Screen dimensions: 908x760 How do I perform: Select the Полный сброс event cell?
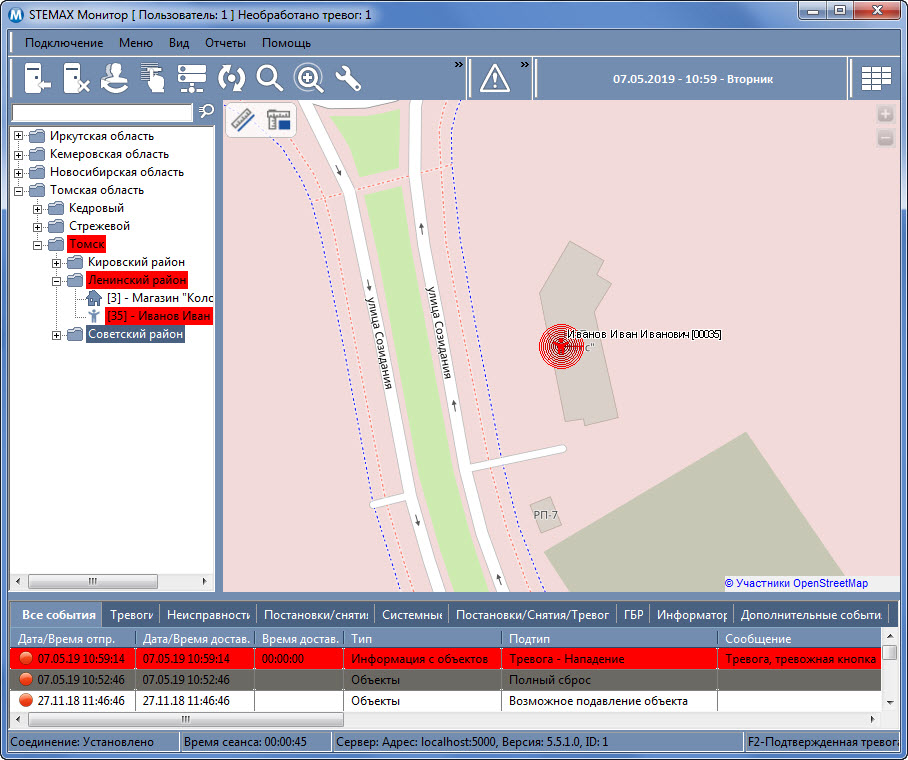(x=610, y=679)
